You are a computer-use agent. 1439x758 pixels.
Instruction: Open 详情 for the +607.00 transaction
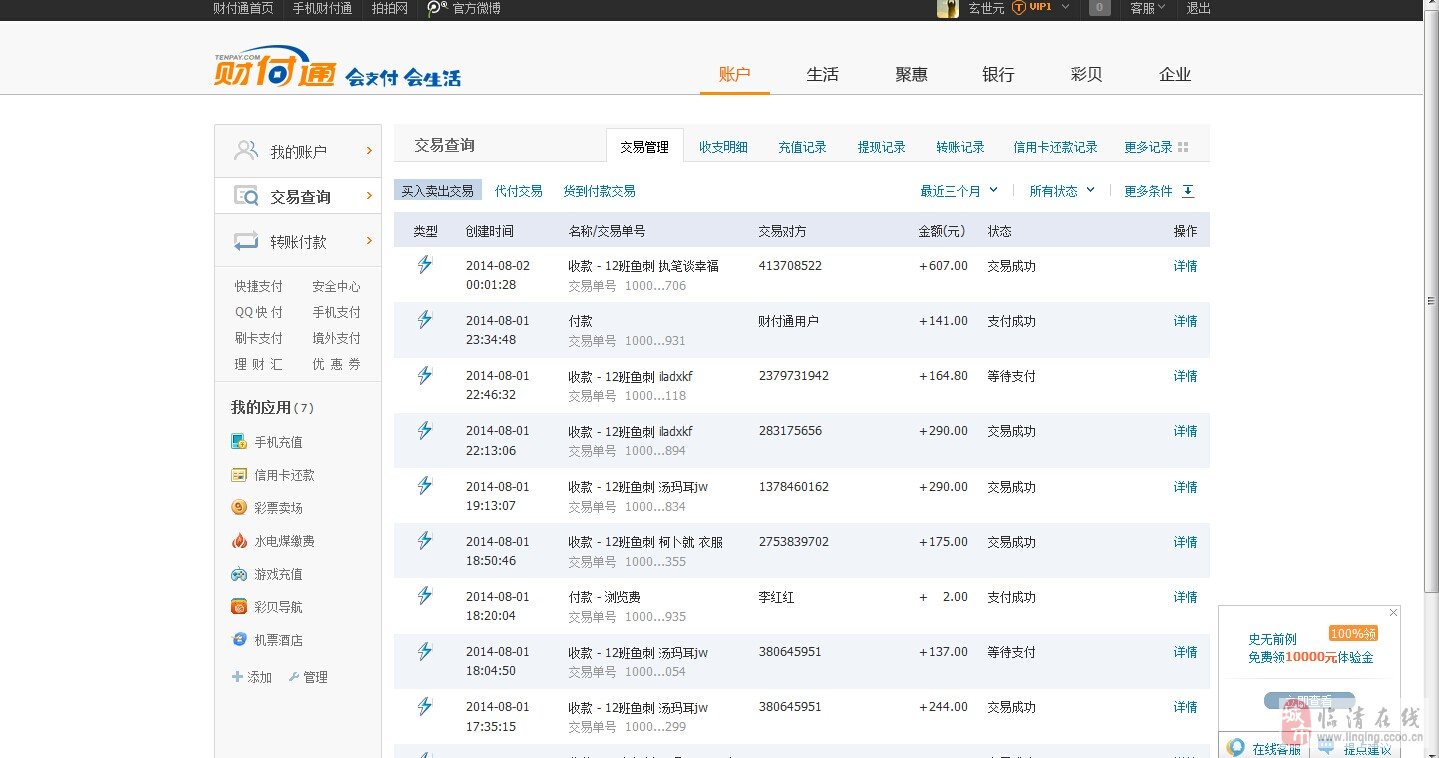pyautogui.click(x=1185, y=266)
